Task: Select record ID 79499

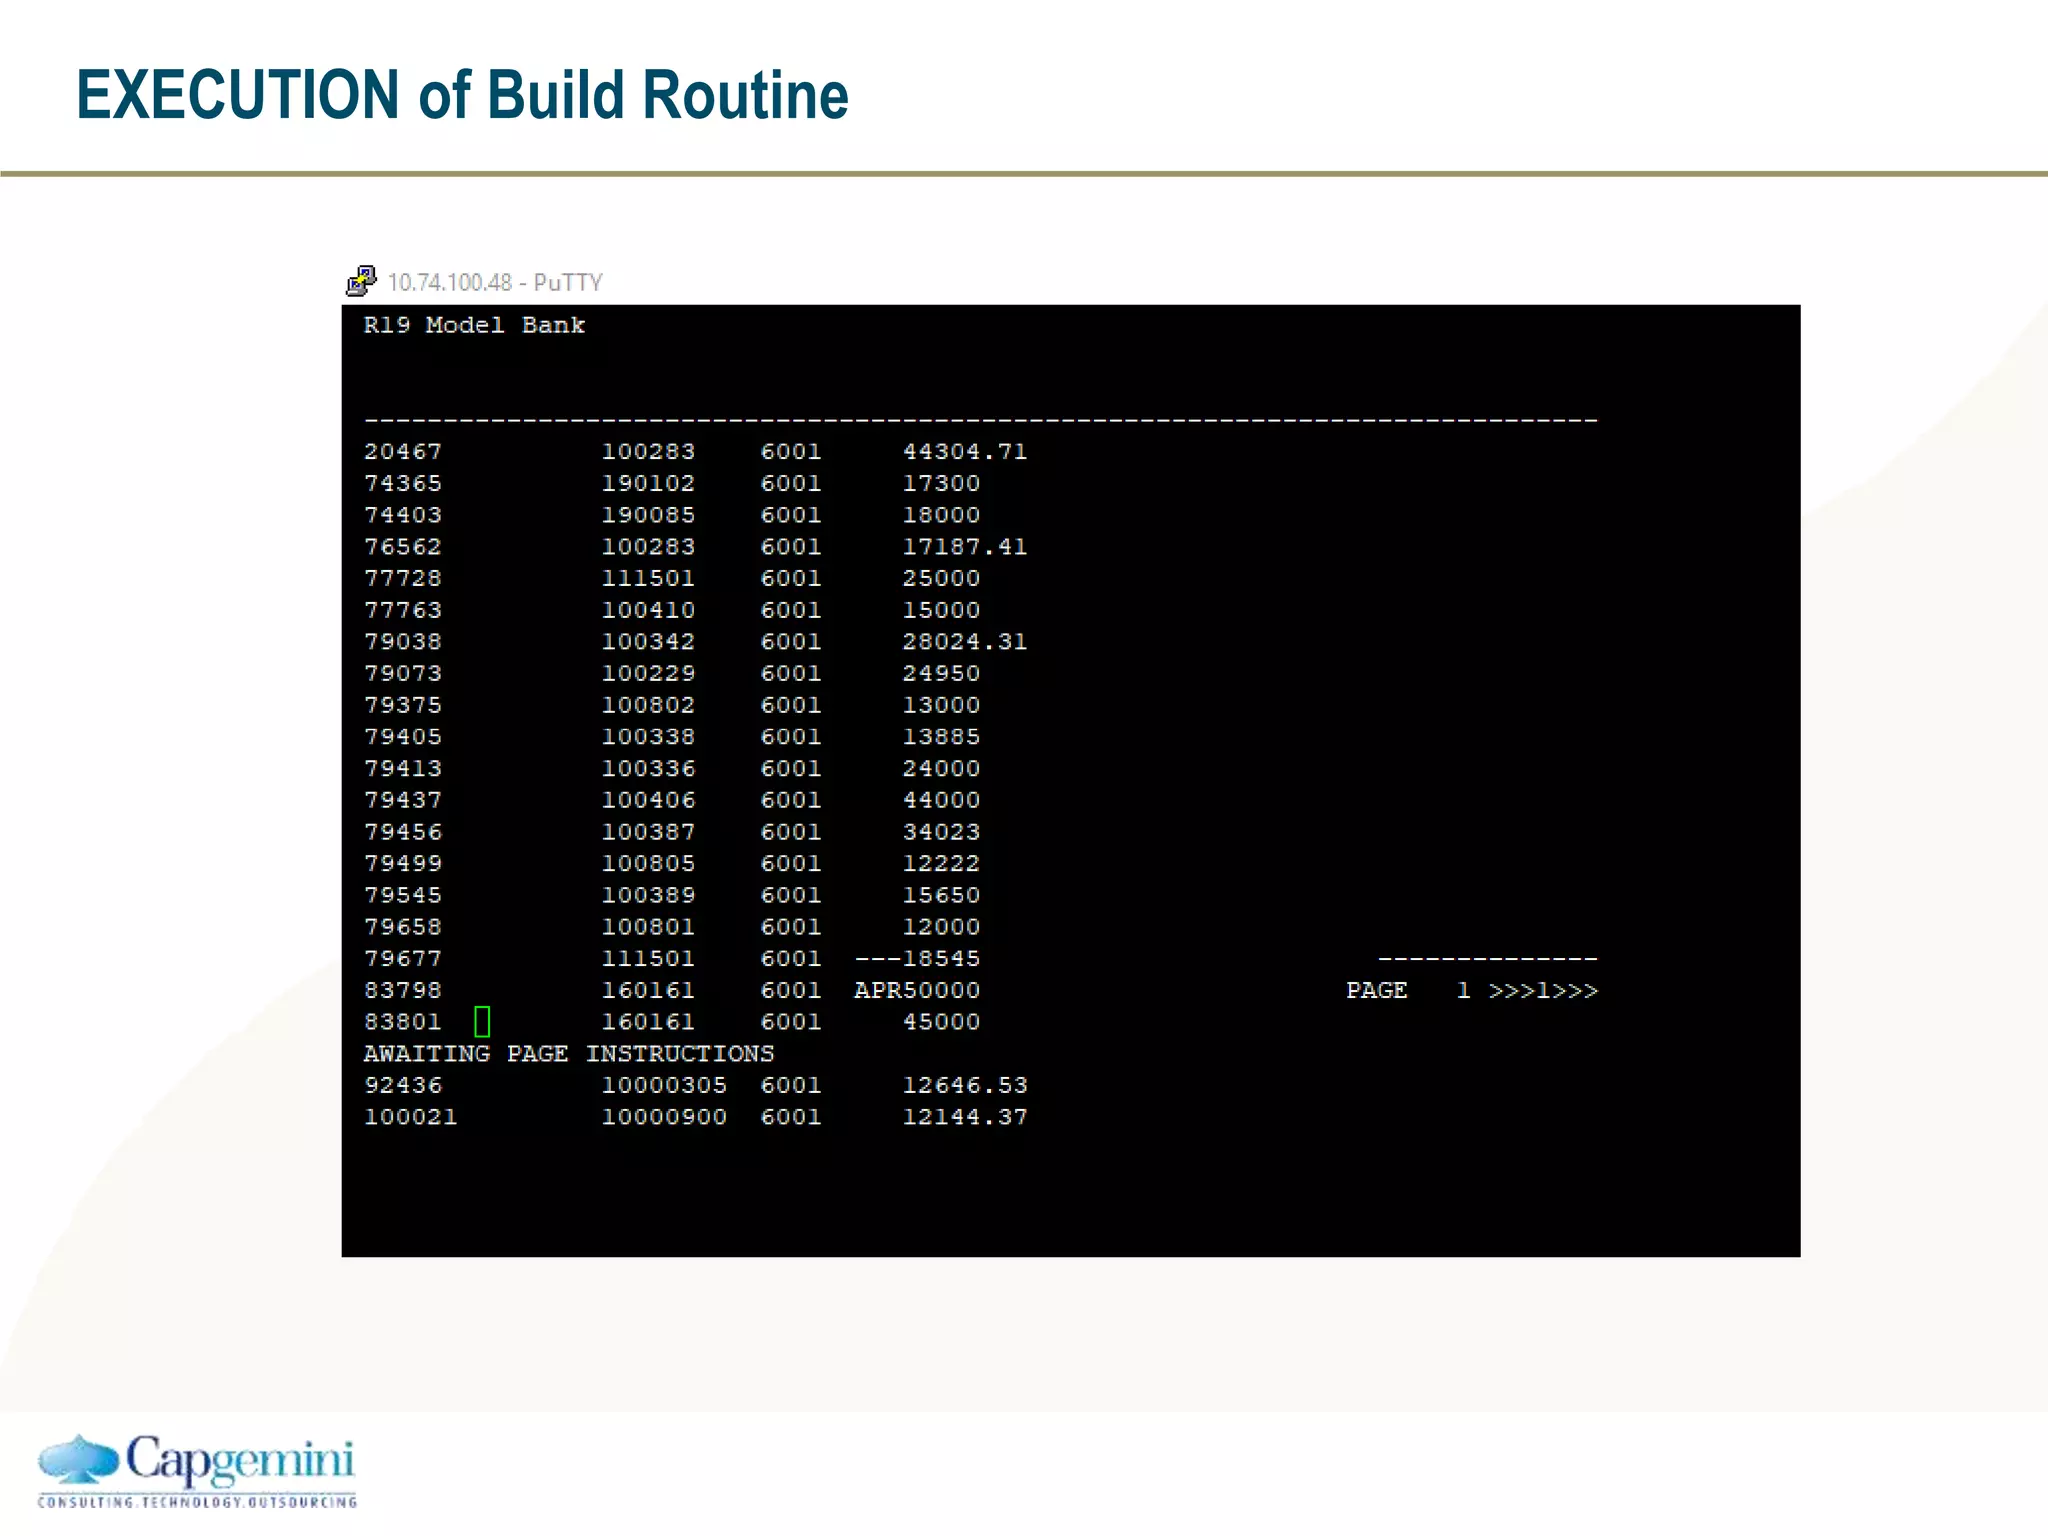Action: 403,864
